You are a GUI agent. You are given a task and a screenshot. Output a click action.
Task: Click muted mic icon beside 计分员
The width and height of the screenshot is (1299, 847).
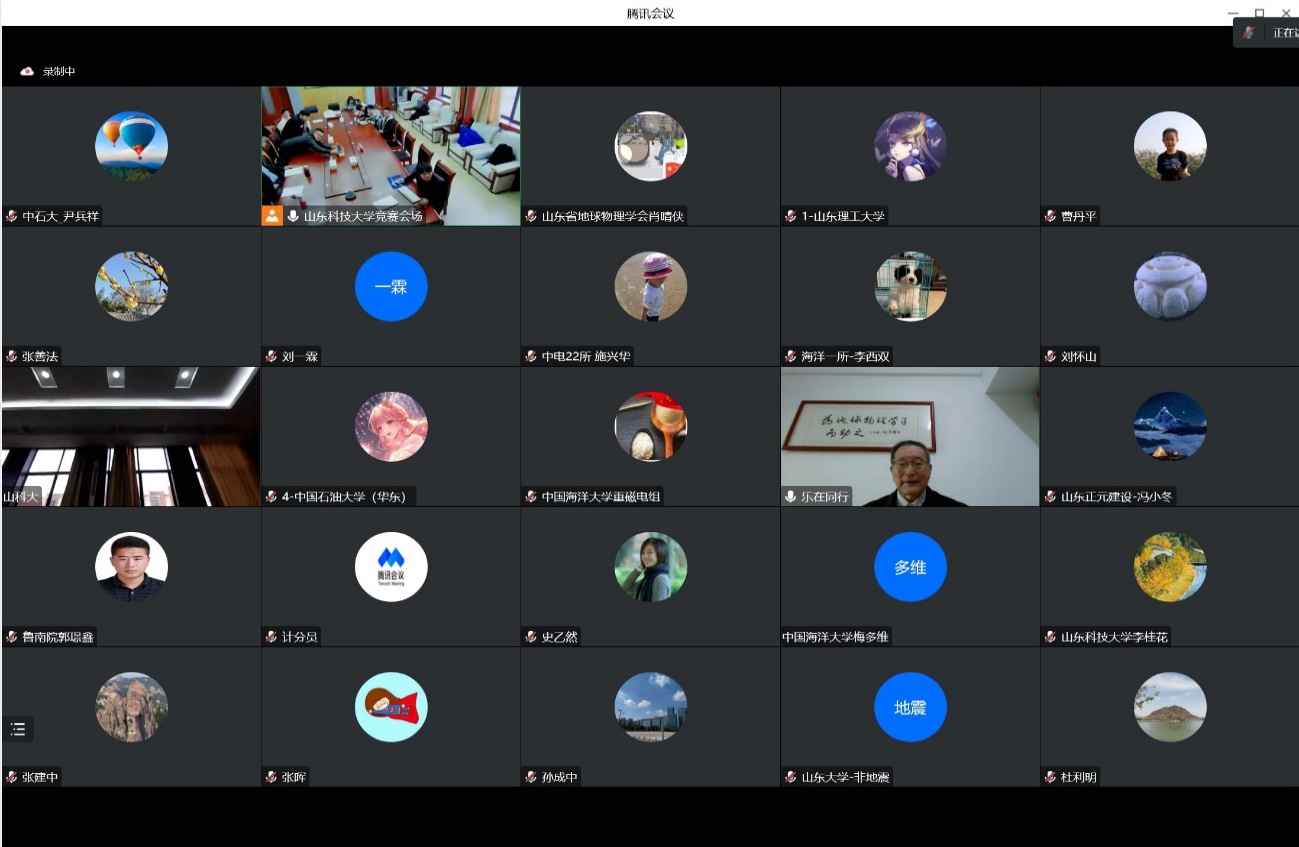[x=272, y=637]
